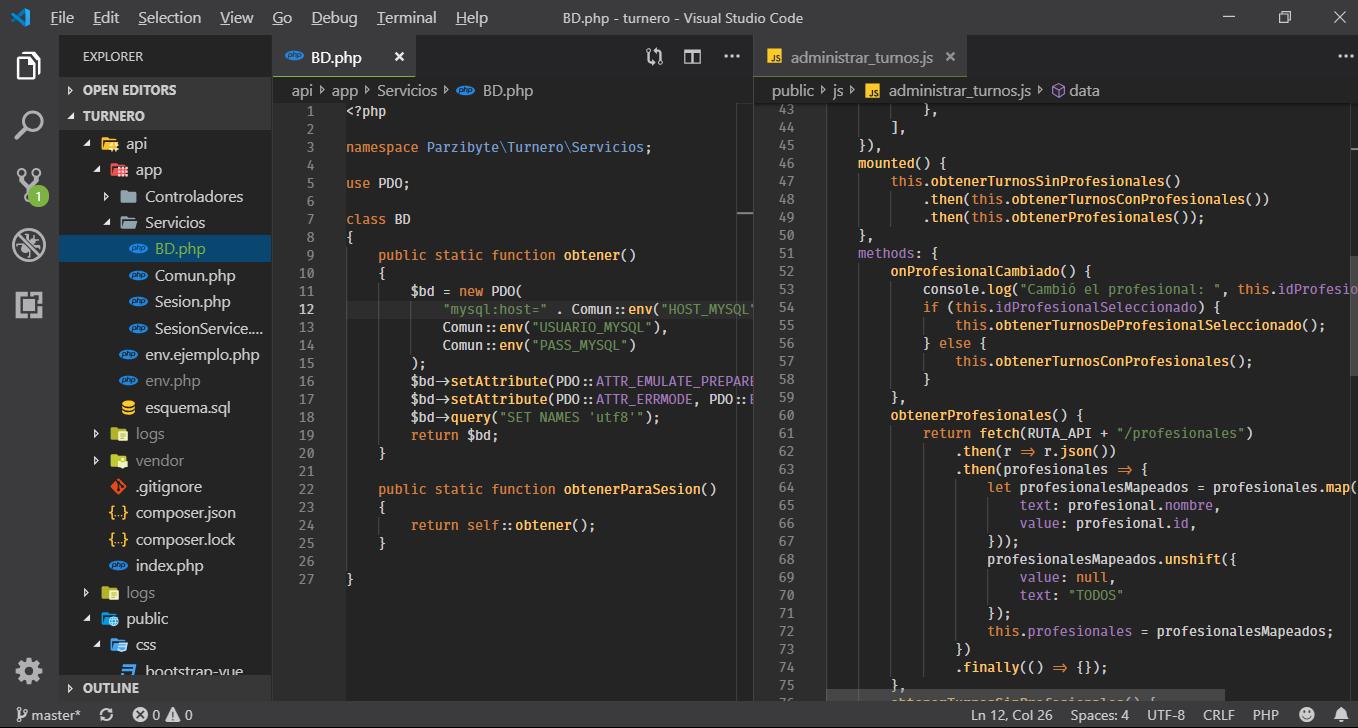
Task: Open errors and warnings problems indicator
Action: click(x=162, y=715)
